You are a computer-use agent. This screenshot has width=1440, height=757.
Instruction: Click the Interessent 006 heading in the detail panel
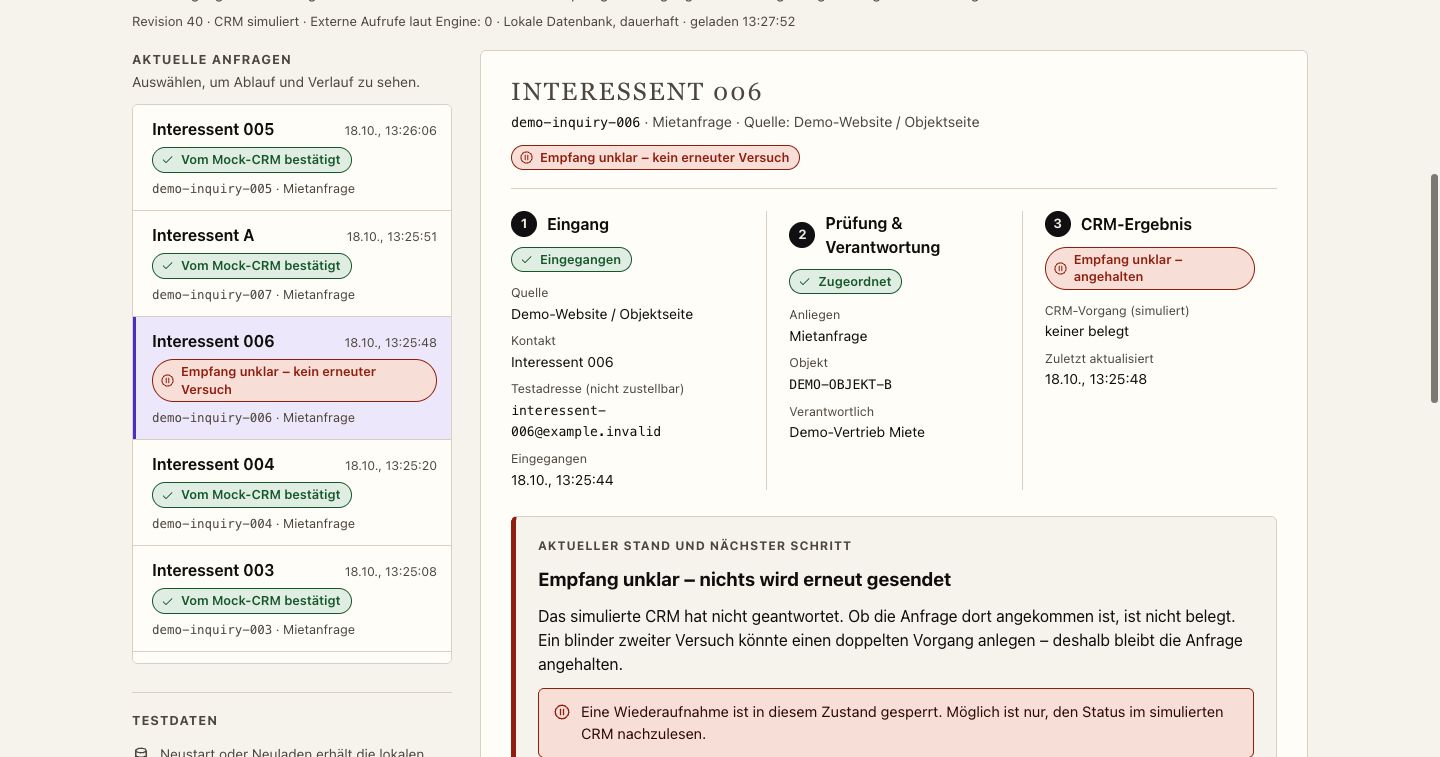pyautogui.click(x=637, y=92)
